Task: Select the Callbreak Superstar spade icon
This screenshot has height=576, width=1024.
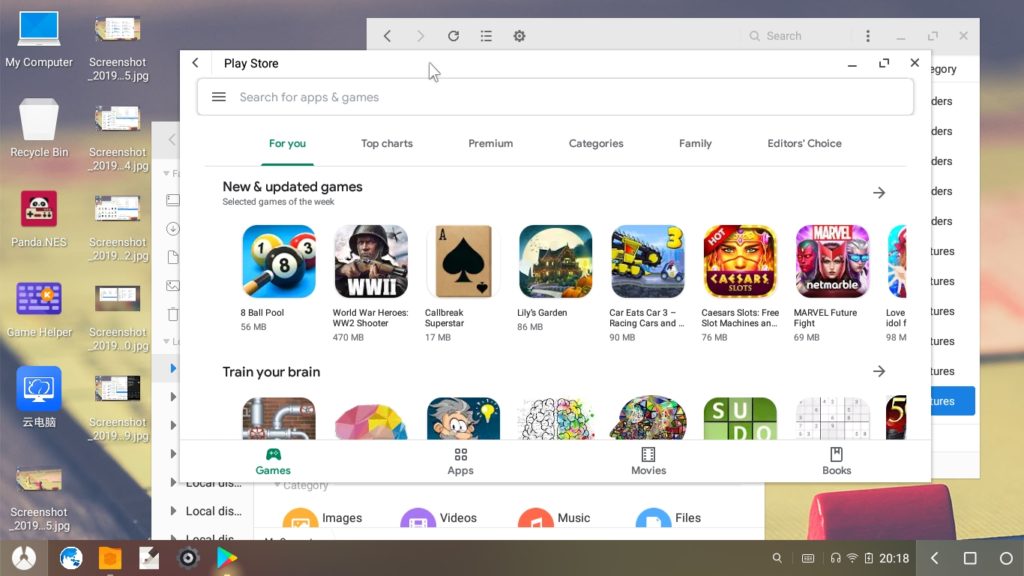Action: tap(463, 261)
